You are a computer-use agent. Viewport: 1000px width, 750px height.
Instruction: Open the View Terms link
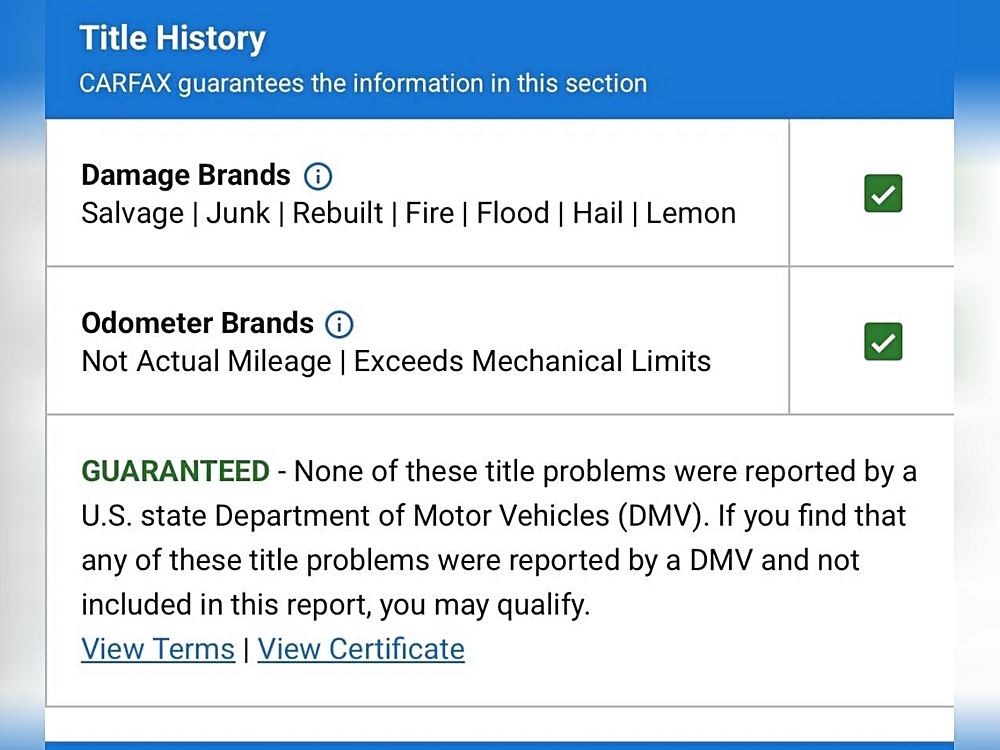pyautogui.click(x=158, y=649)
